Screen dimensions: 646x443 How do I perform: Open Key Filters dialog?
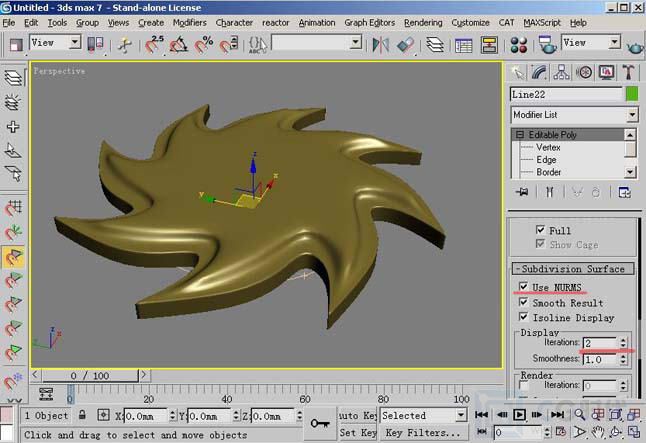point(423,432)
